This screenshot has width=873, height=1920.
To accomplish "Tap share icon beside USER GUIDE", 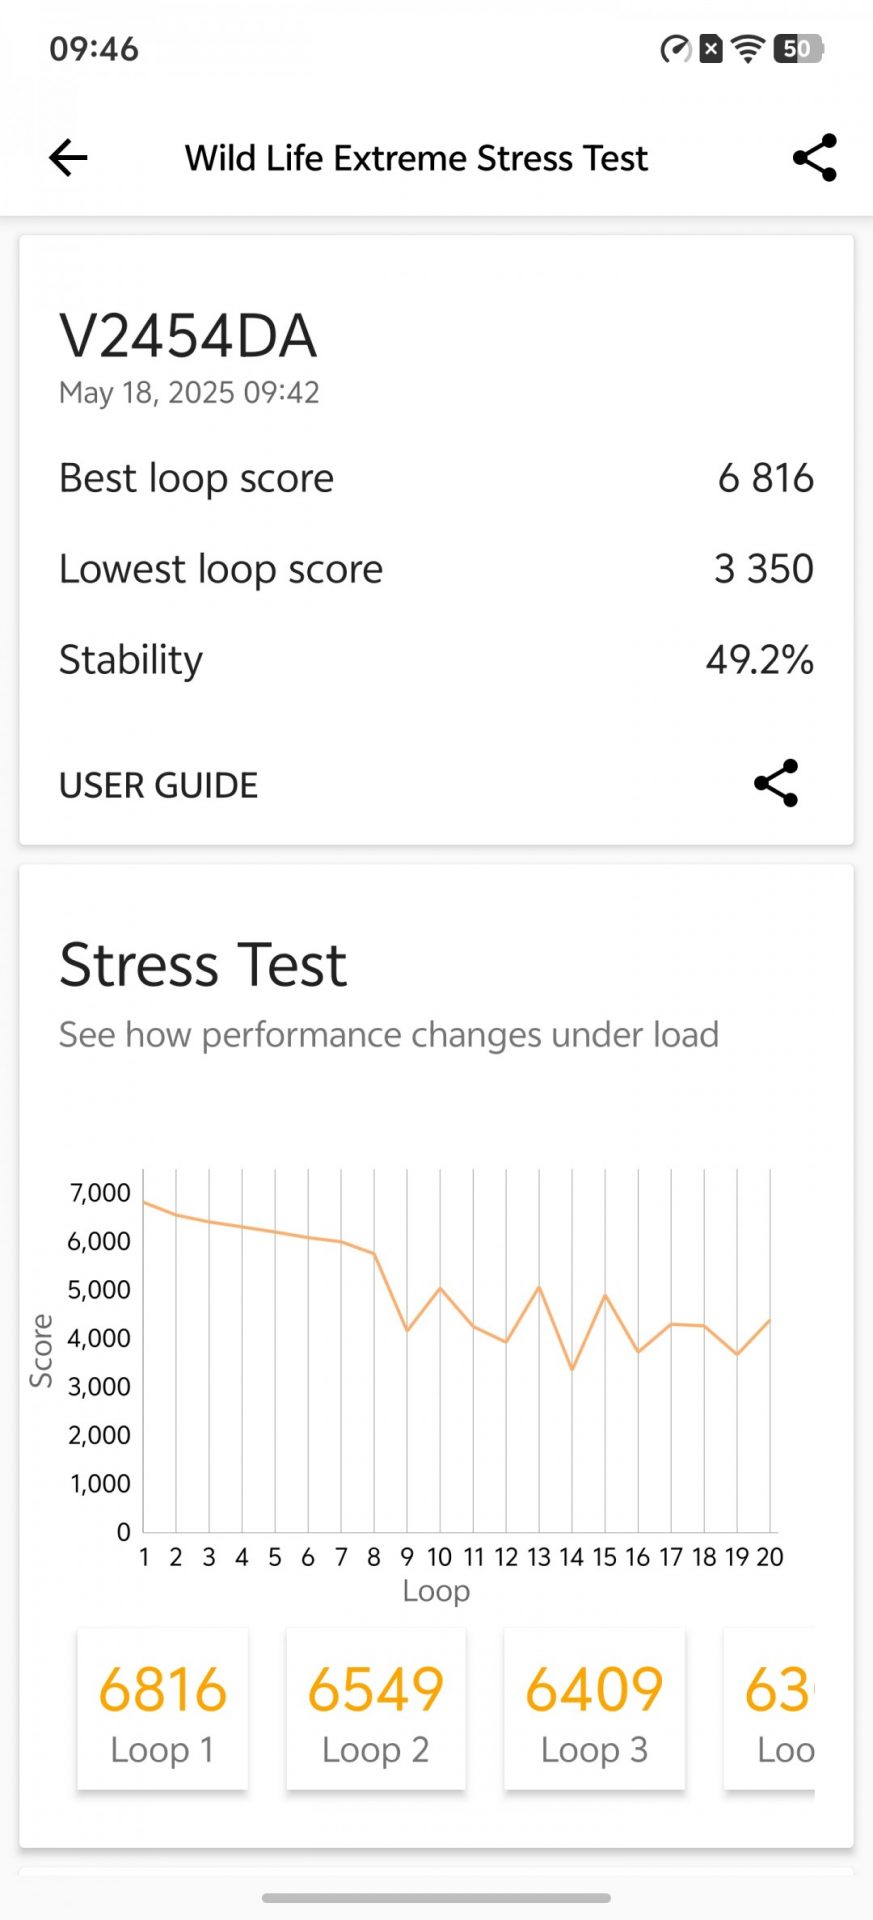I will pyautogui.click(x=776, y=783).
